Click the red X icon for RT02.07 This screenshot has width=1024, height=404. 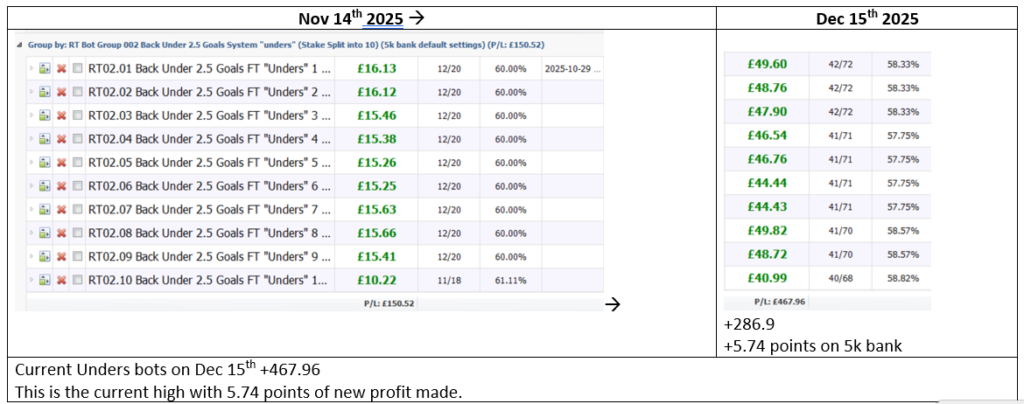coord(61,210)
